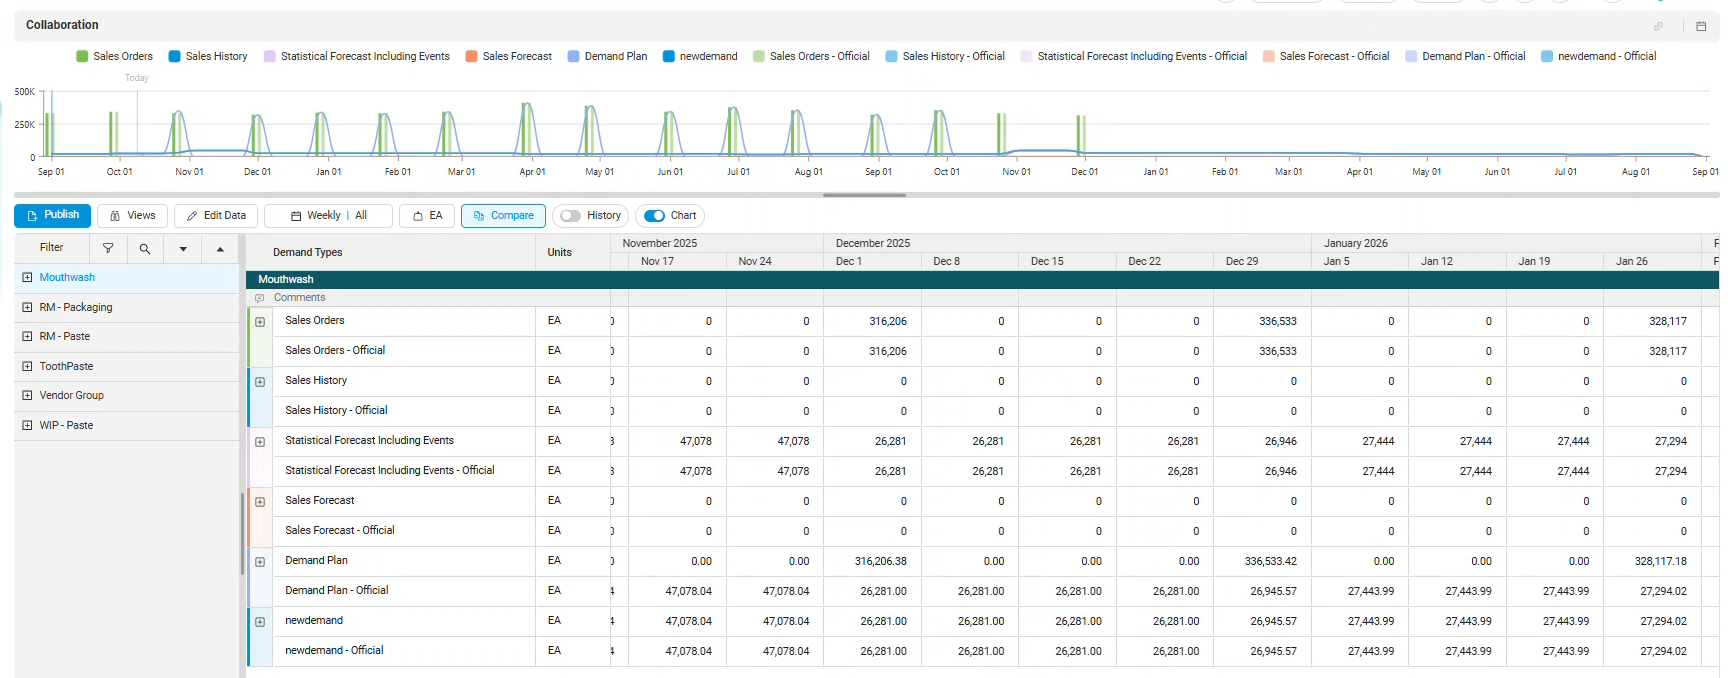Image resolution: width=1728 pixels, height=678 pixels.
Task: Expand the RM - Packaging tree node
Action: point(27,307)
